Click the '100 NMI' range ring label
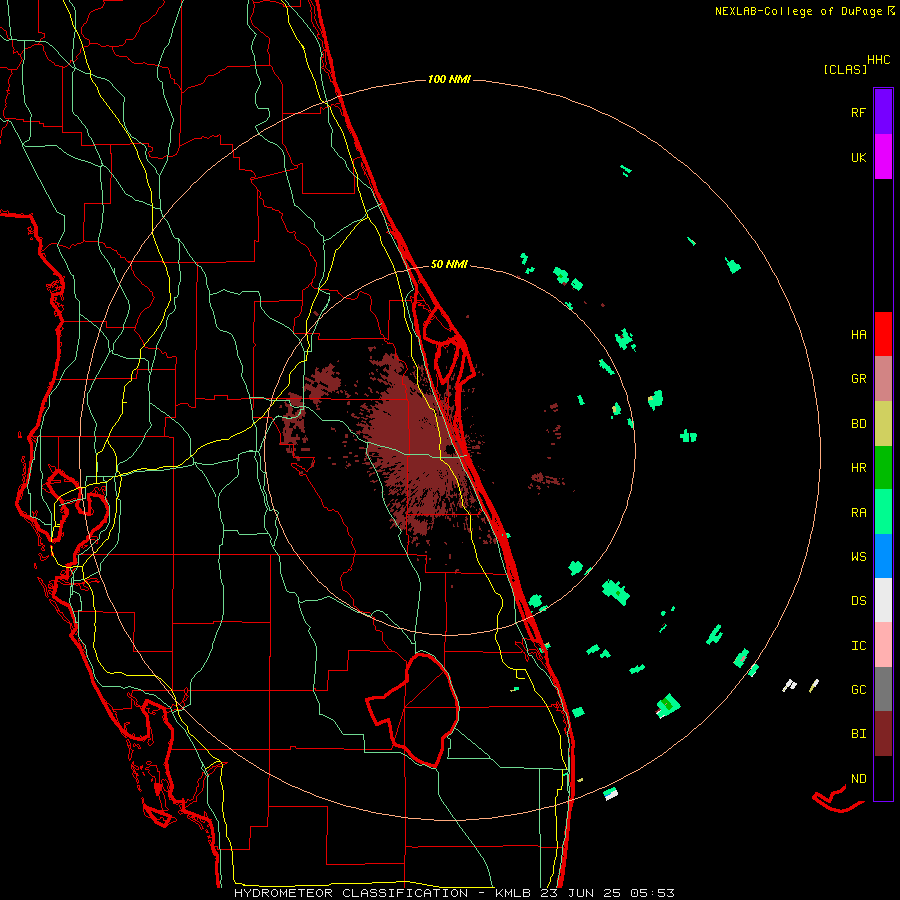Screen dimensions: 900x900 (449, 79)
